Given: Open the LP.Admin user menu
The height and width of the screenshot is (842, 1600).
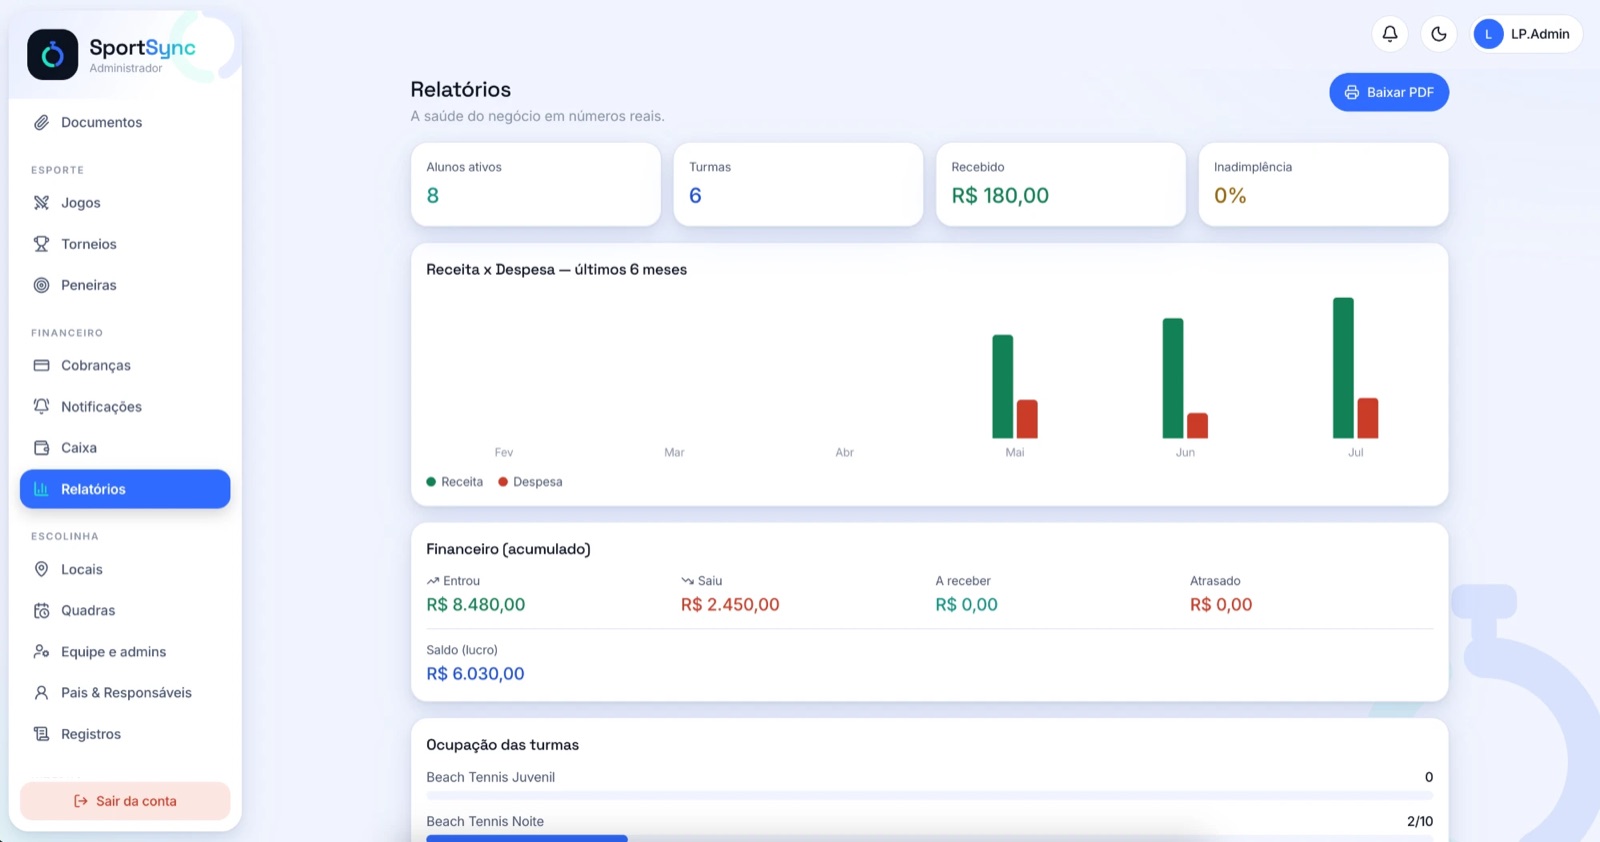Looking at the screenshot, I should [x=1527, y=34].
